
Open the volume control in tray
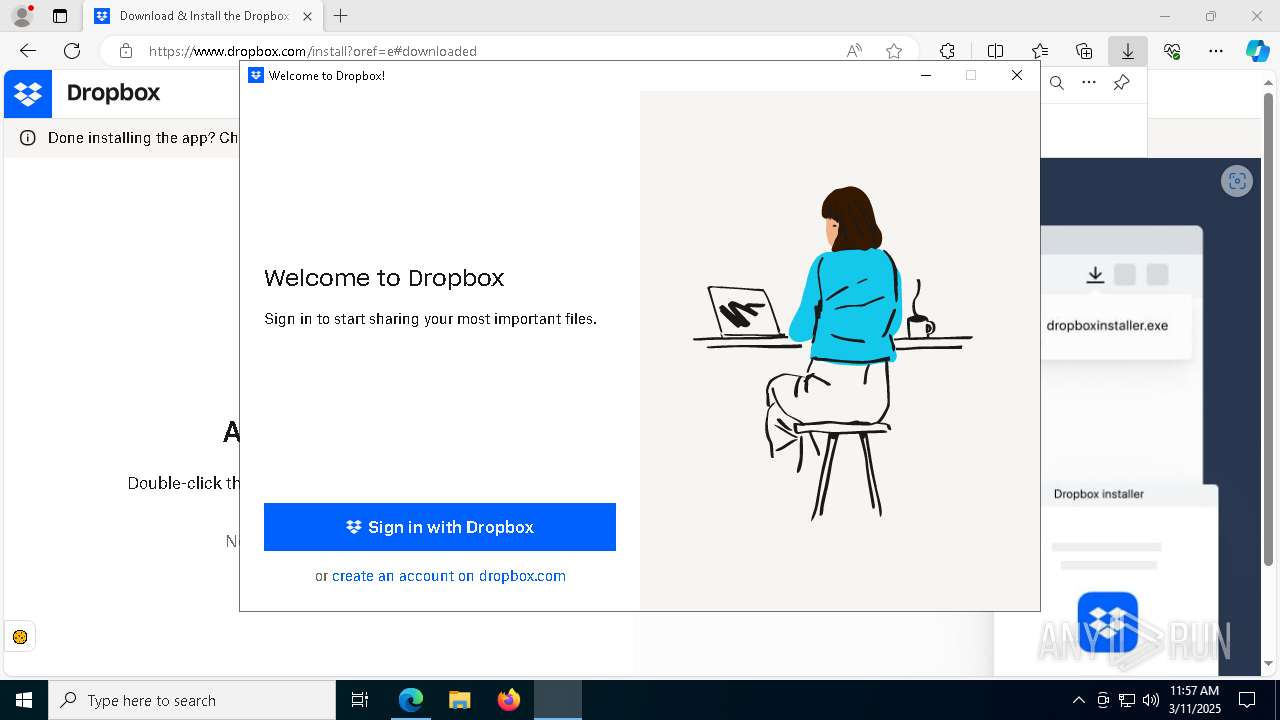point(1150,700)
